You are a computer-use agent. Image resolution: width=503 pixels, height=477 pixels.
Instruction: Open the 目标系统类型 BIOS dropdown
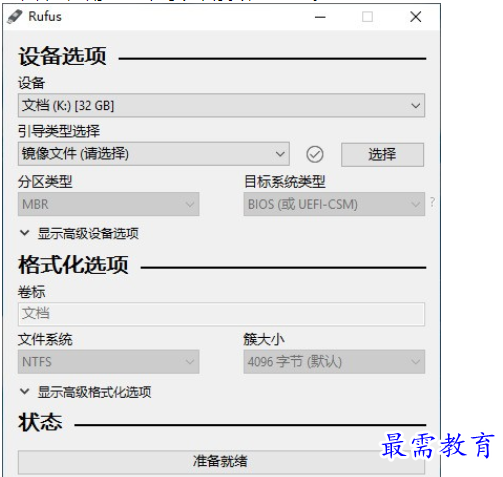(x=334, y=204)
